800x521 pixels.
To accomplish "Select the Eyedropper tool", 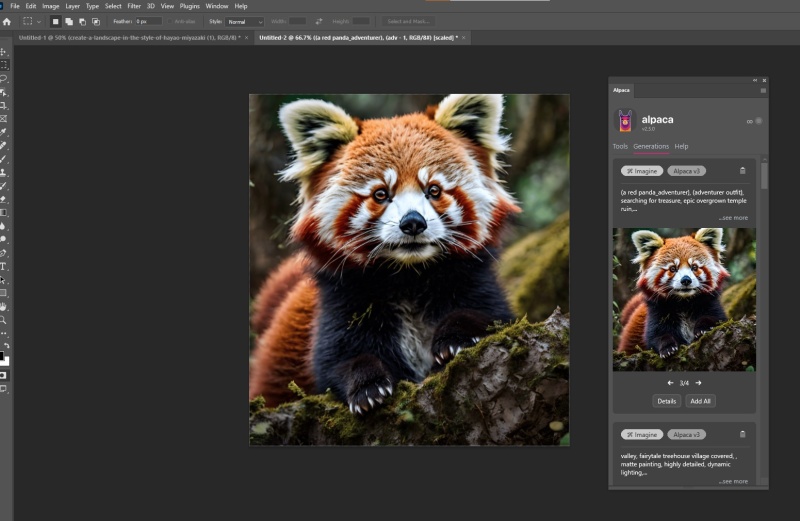I will [4, 131].
